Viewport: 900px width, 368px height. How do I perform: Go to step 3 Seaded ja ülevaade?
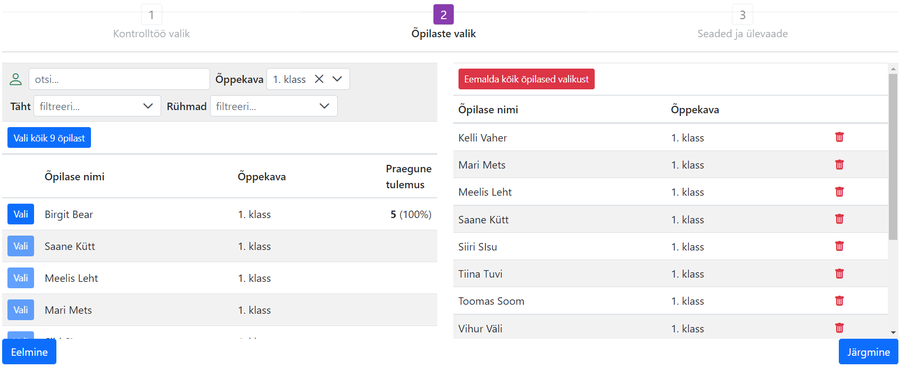[x=742, y=24]
